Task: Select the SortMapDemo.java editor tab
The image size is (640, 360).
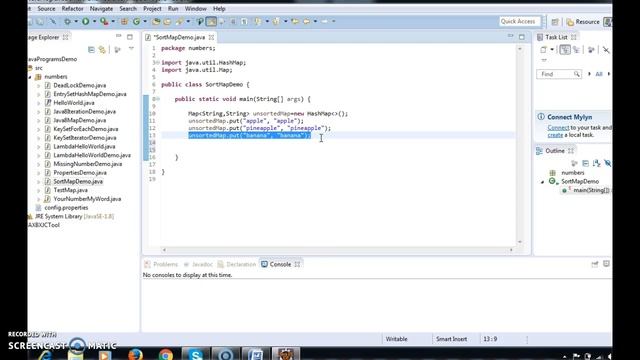Action: [x=179, y=37]
